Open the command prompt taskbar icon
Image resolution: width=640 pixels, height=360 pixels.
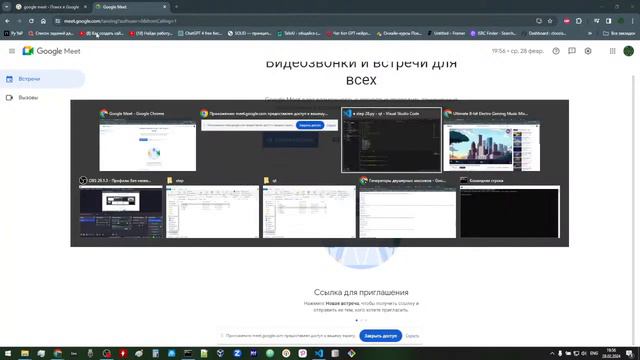188,353
